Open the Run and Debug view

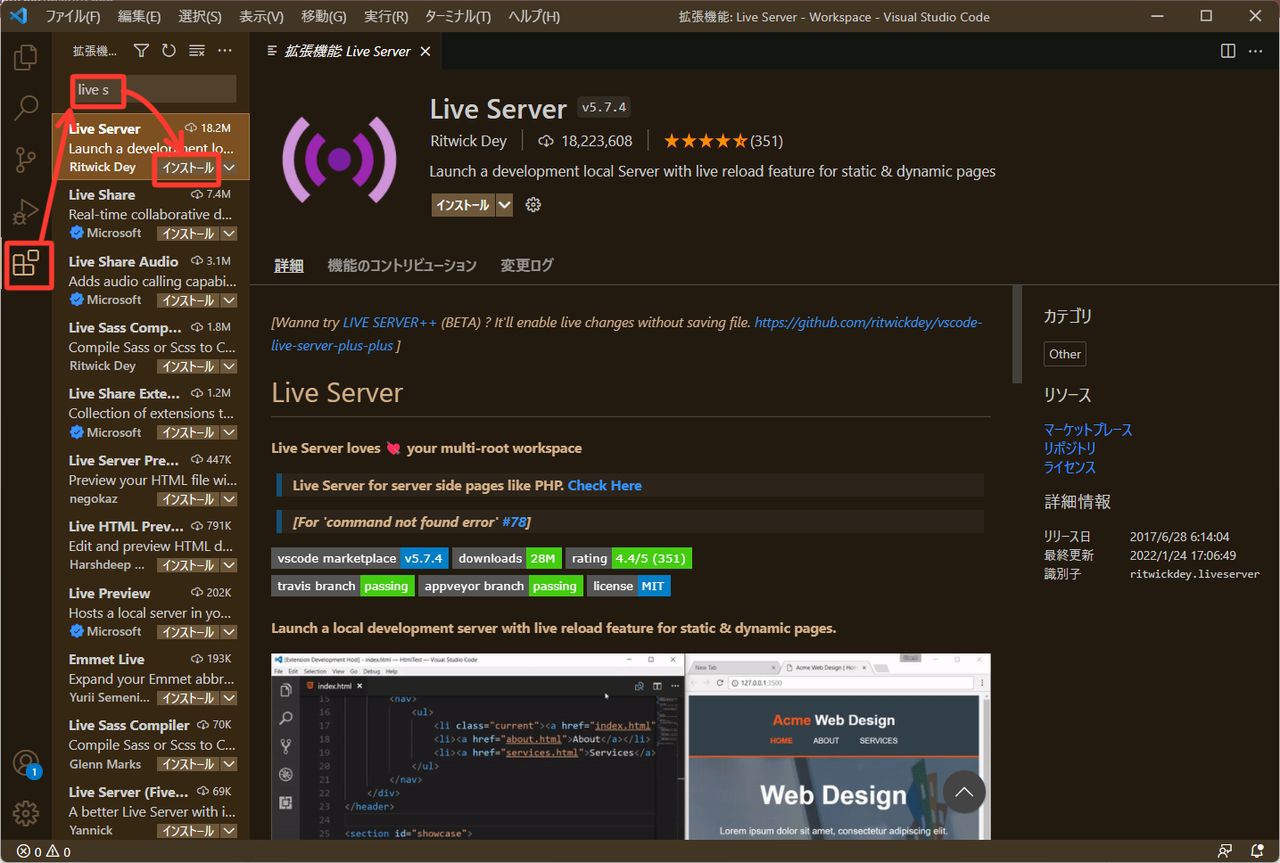click(x=26, y=212)
